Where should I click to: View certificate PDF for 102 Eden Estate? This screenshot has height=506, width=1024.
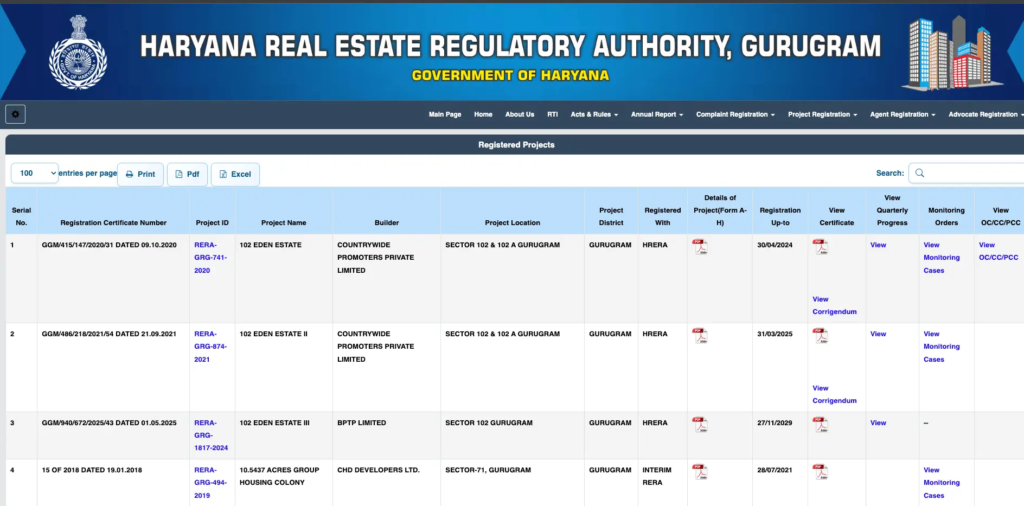click(820, 247)
